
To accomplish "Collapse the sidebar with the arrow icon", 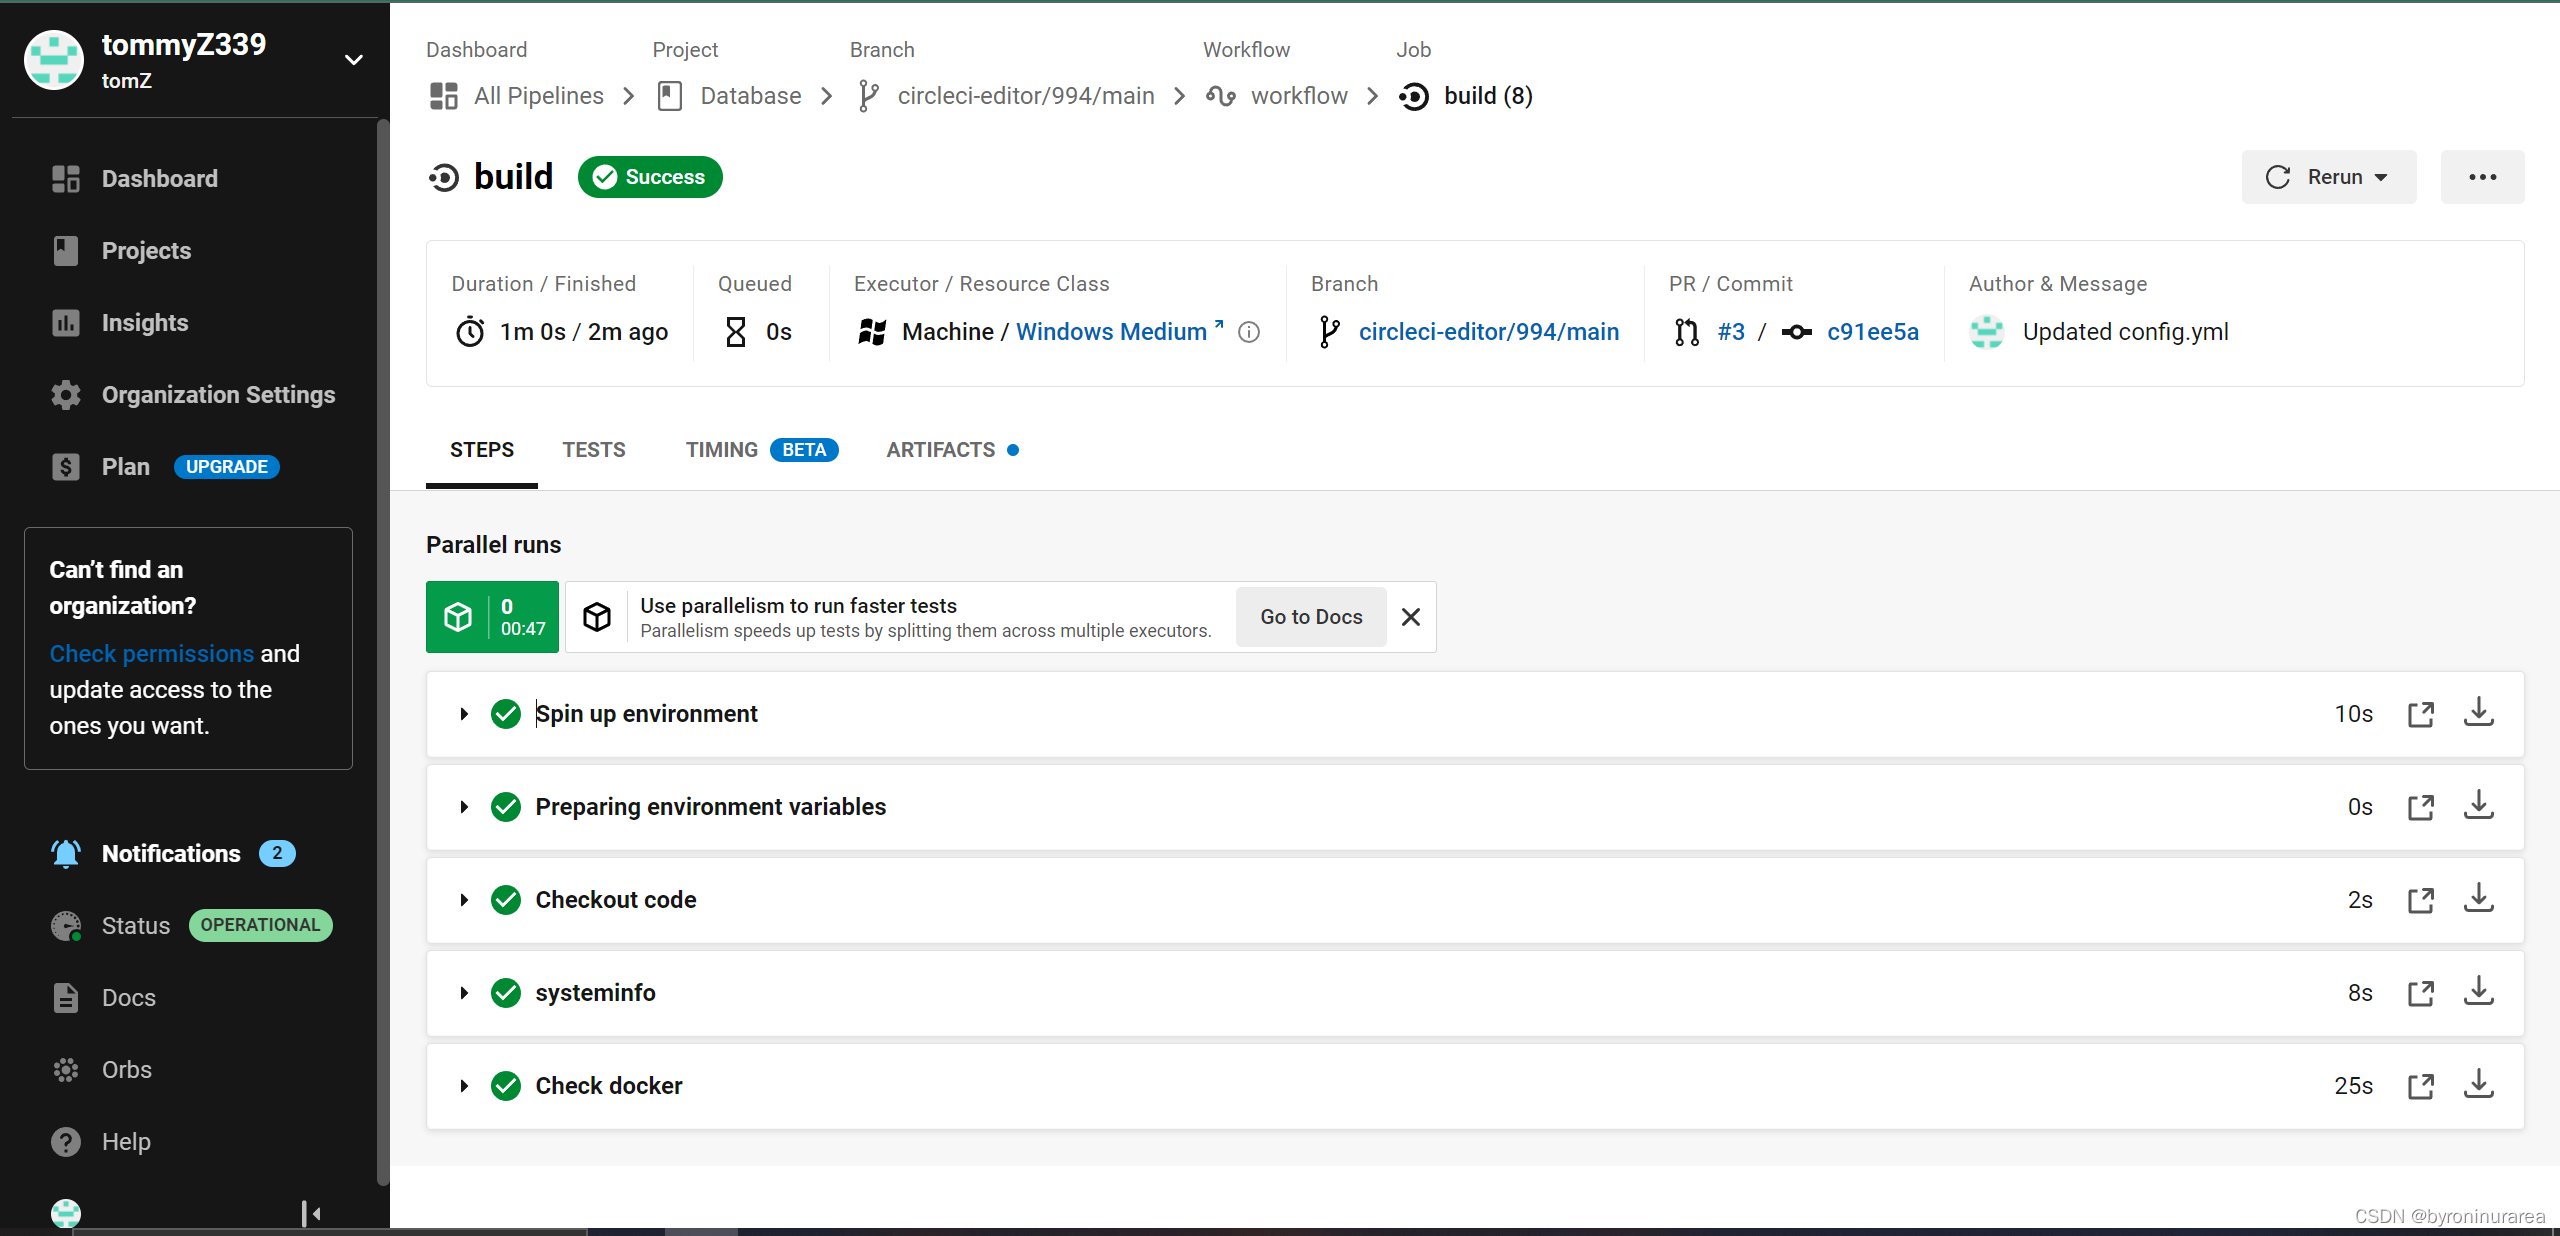I will point(311,1213).
